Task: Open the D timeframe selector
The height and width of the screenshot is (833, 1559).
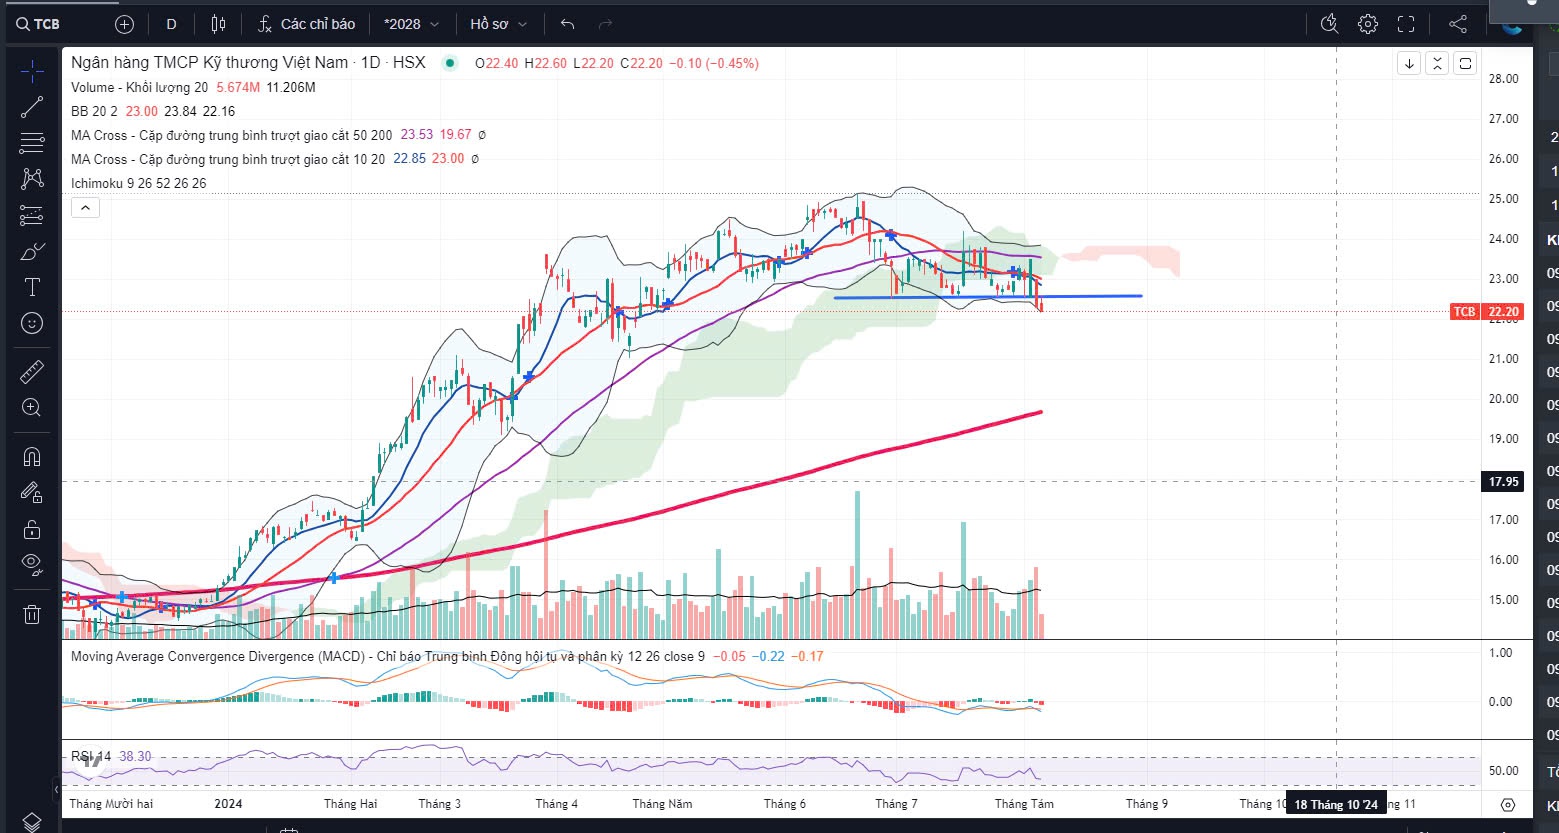Action: [x=172, y=24]
